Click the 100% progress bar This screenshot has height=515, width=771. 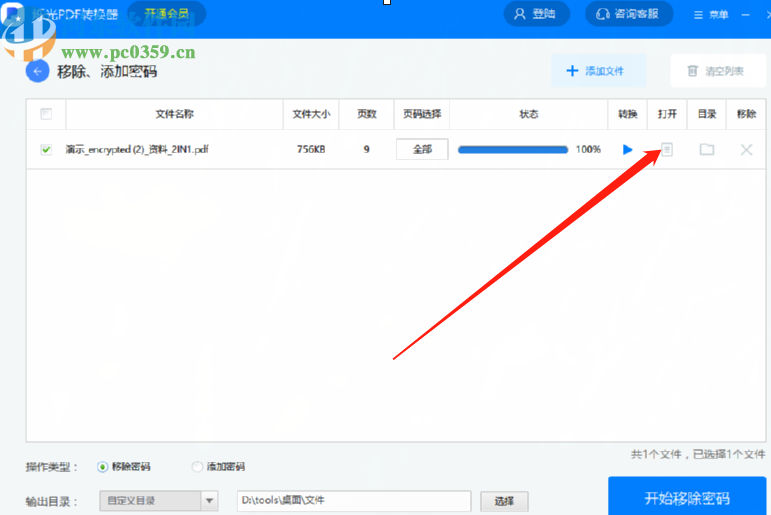pyautogui.click(x=513, y=150)
